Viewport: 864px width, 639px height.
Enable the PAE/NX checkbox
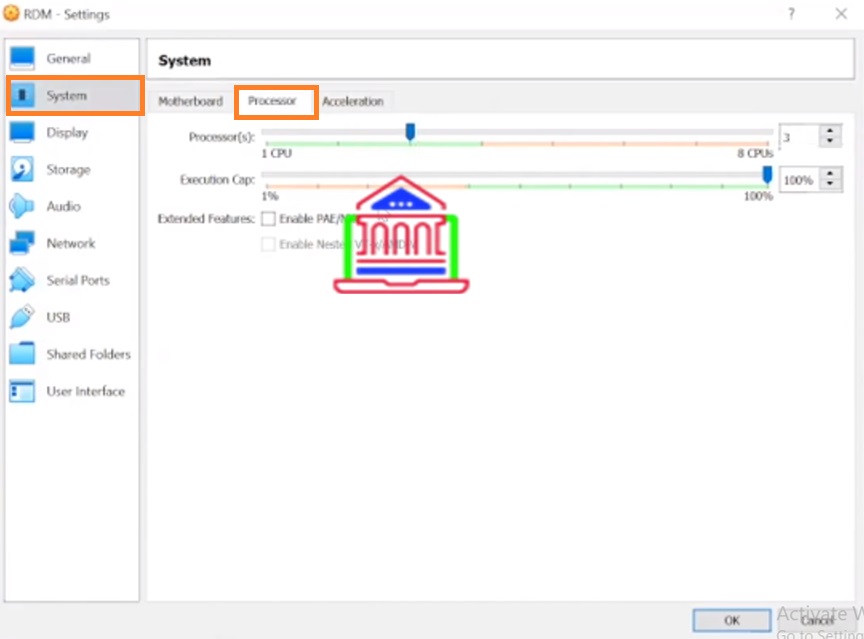tap(268, 219)
